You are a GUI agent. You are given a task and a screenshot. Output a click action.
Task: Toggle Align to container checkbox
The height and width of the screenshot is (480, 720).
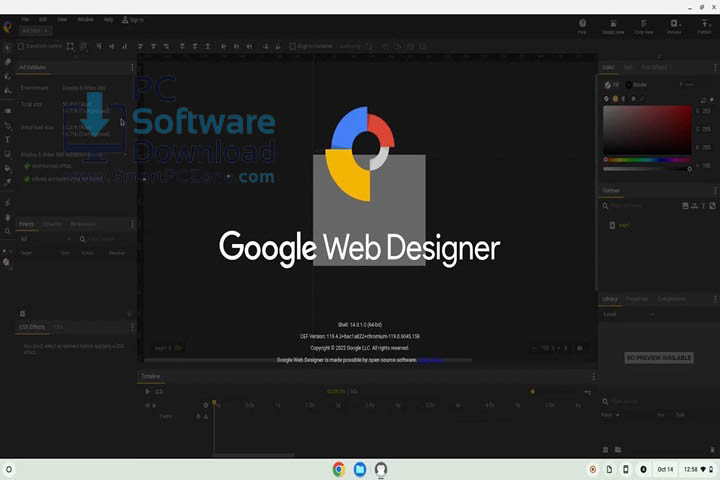(x=292, y=46)
